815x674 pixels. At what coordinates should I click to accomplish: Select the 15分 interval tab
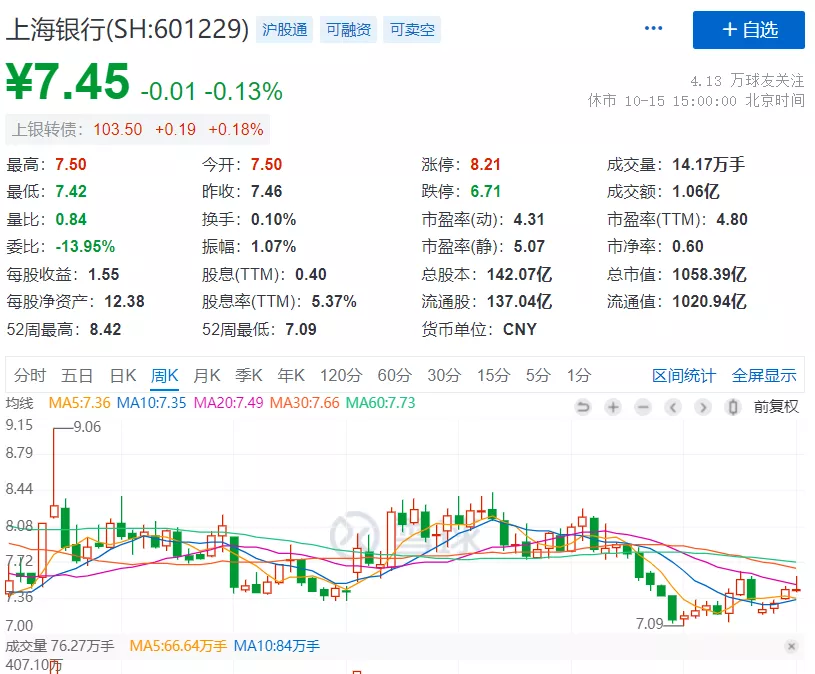[x=494, y=375]
